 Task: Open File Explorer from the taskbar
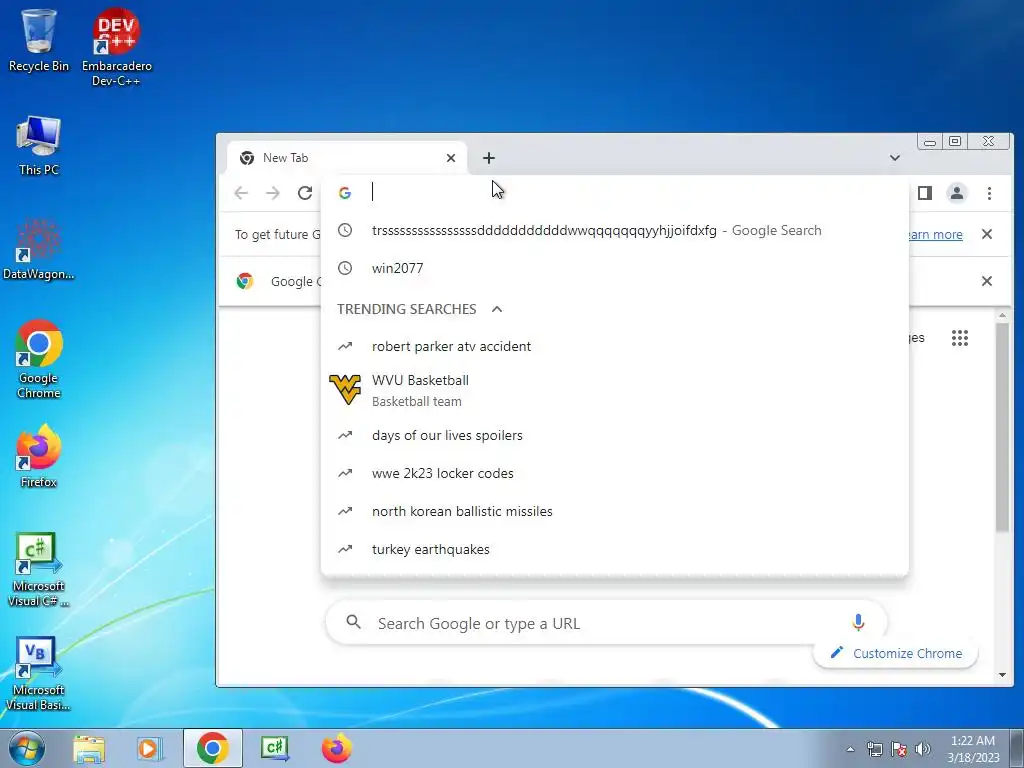point(89,748)
